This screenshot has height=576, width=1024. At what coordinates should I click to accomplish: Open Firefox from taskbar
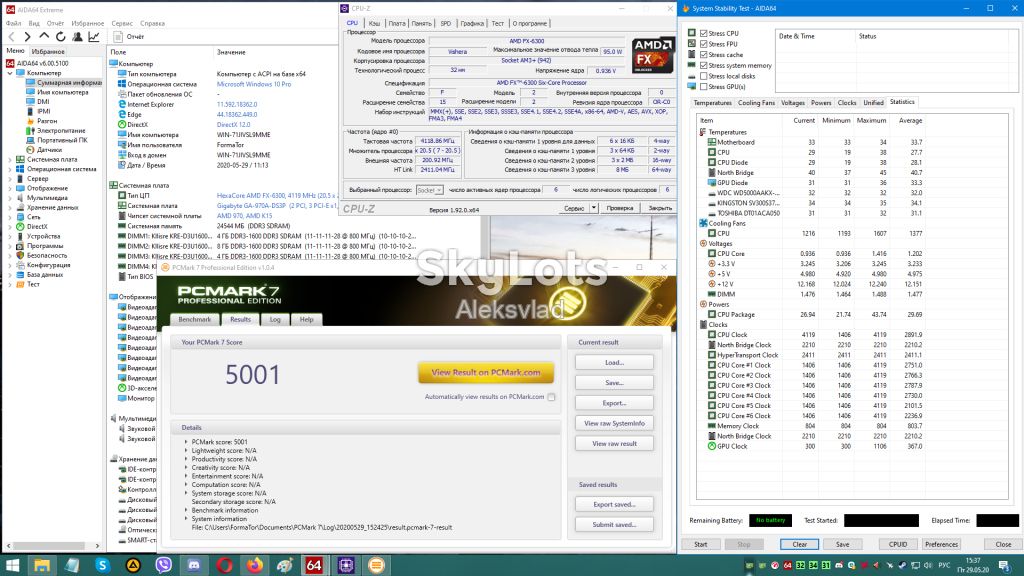click(x=255, y=565)
